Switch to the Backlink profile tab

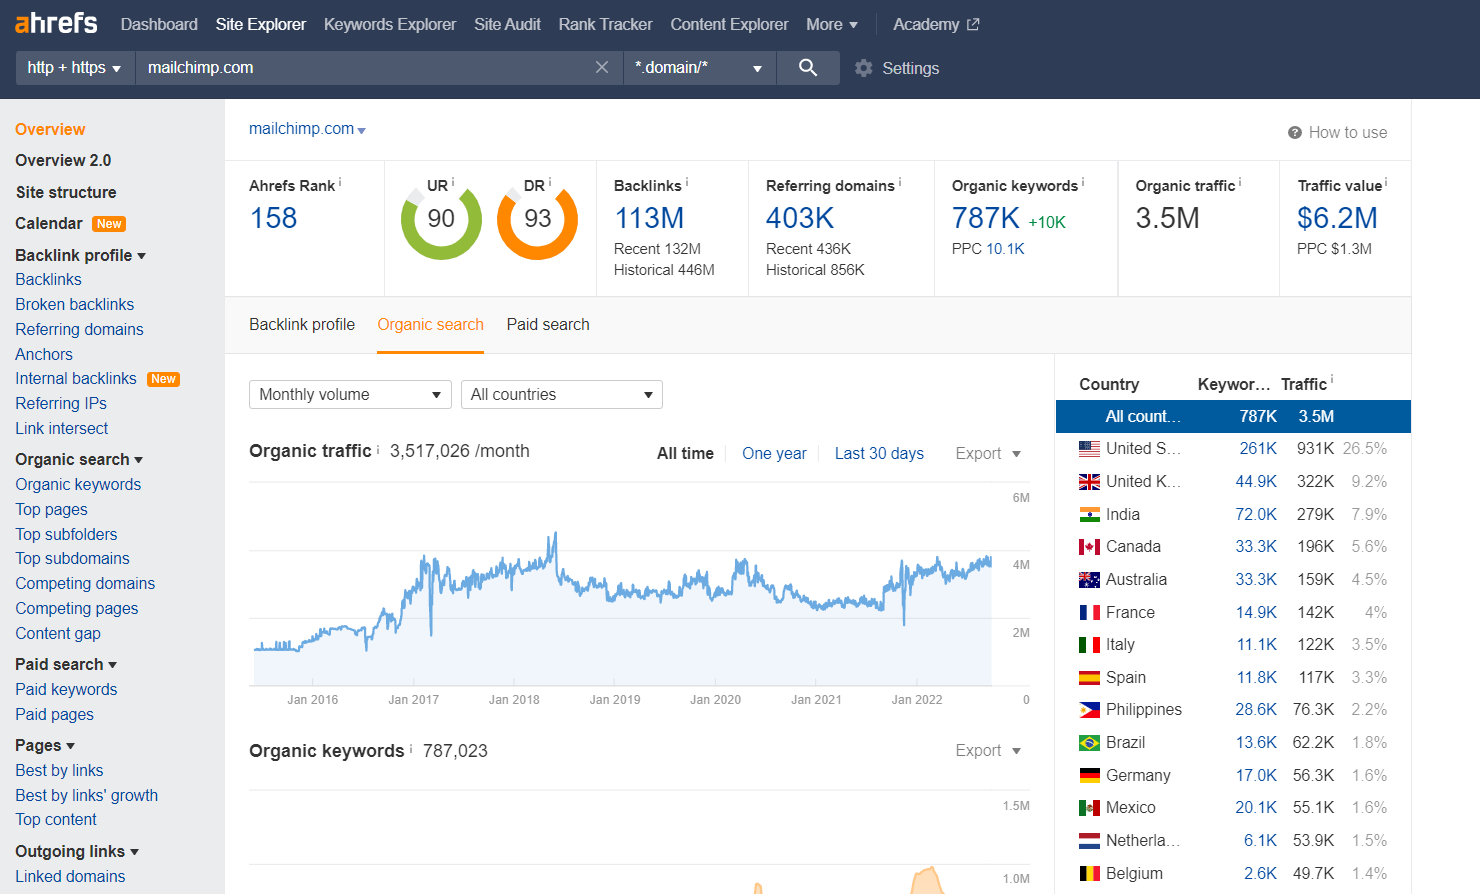point(302,324)
